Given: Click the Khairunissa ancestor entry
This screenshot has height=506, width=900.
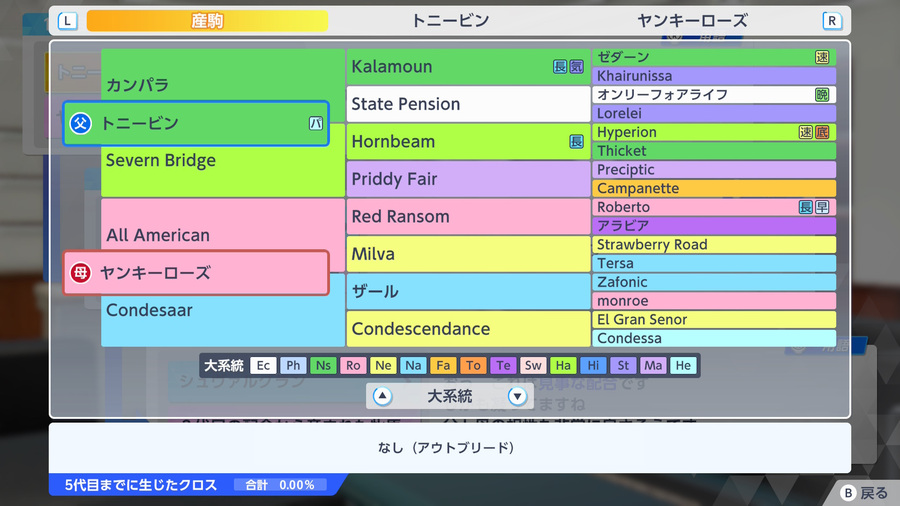Looking at the screenshot, I should click(x=714, y=76).
